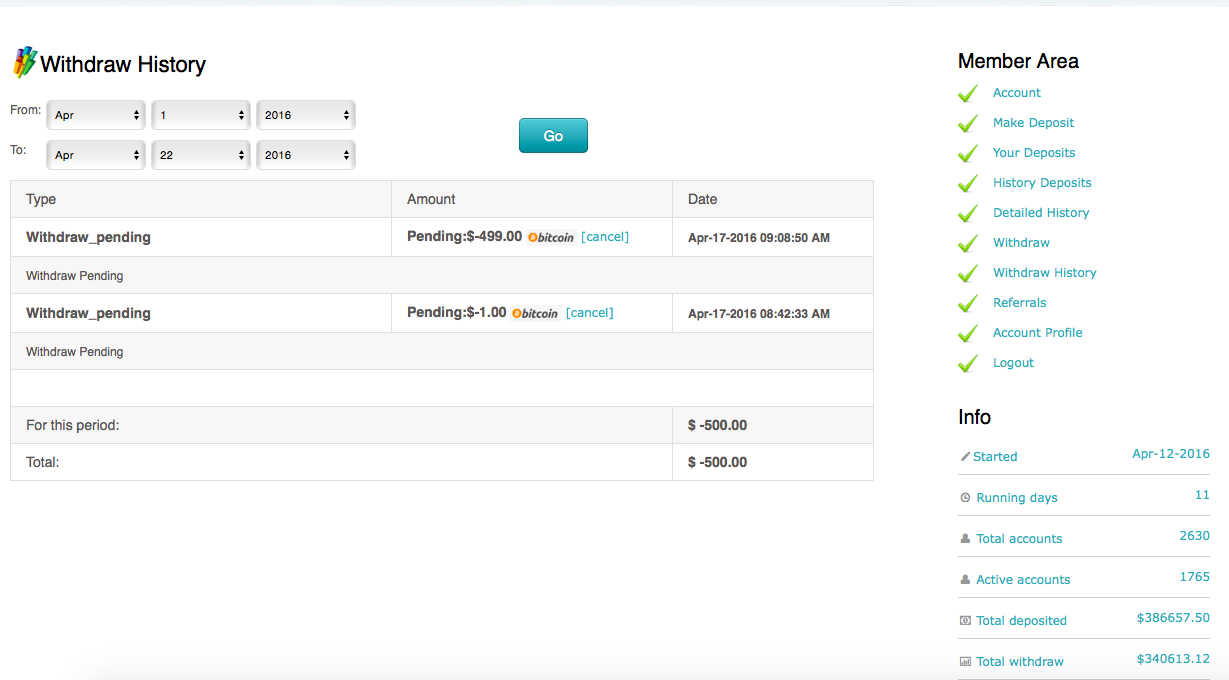Click the bitcoin icon in the $-499.00 row

pos(551,238)
